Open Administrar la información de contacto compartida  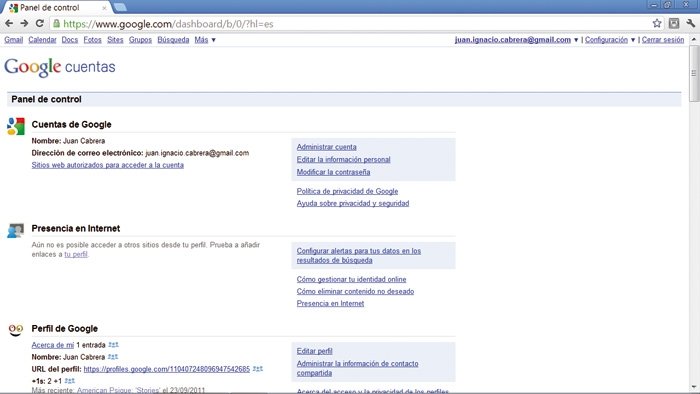358,368
